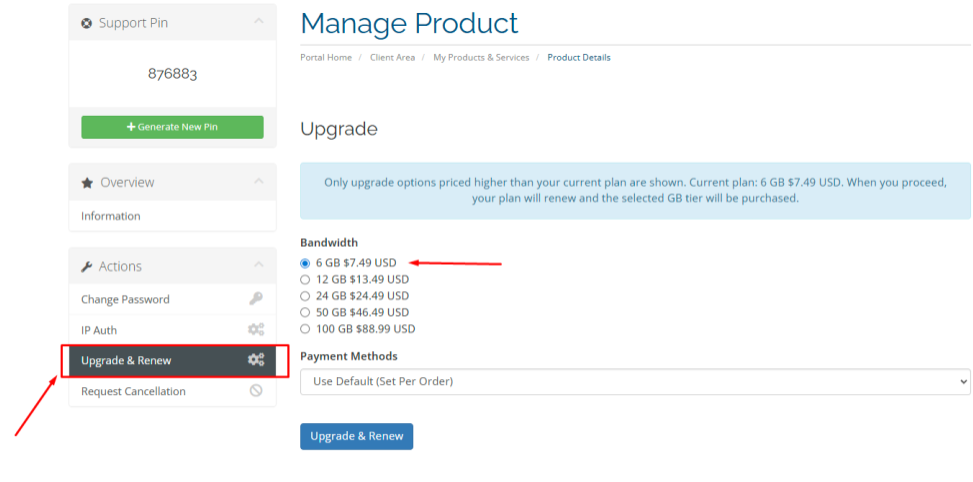
Task: Collapse the Actions panel chevron
Action: 259,265
